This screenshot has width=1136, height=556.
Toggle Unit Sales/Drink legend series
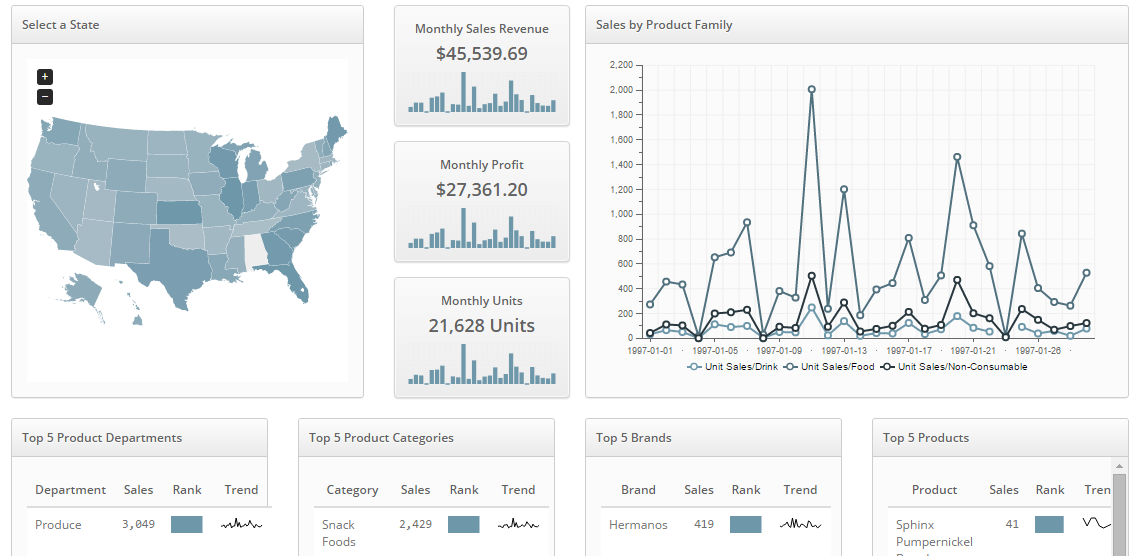pyautogui.click(x=732, y=367)
